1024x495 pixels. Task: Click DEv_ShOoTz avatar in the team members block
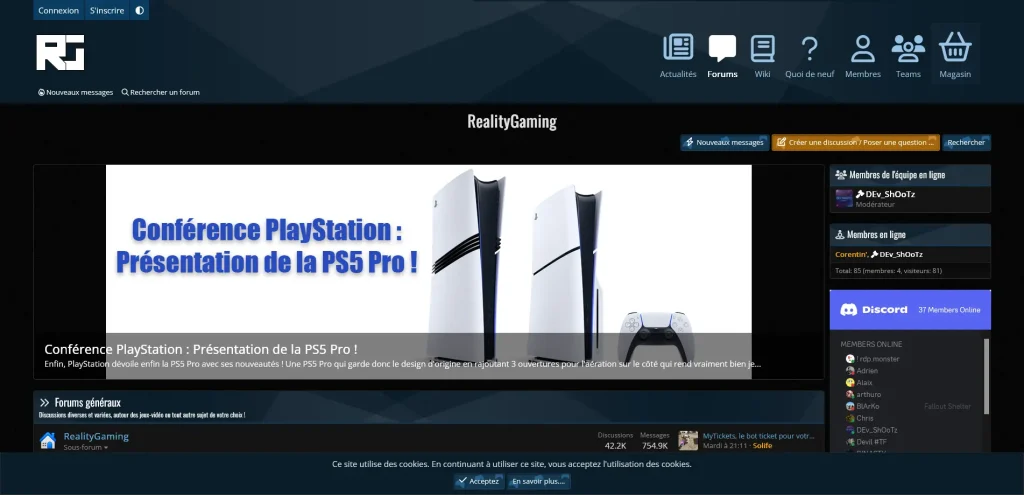(x=844, y=199)
